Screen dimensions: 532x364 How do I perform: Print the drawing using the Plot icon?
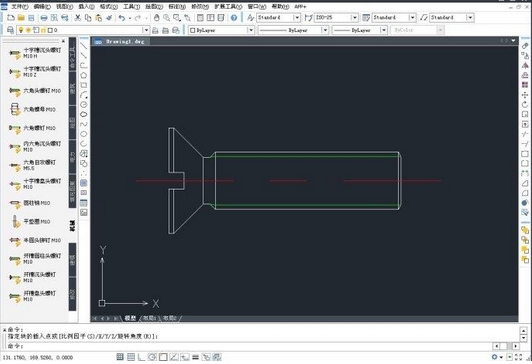(44, 18)
